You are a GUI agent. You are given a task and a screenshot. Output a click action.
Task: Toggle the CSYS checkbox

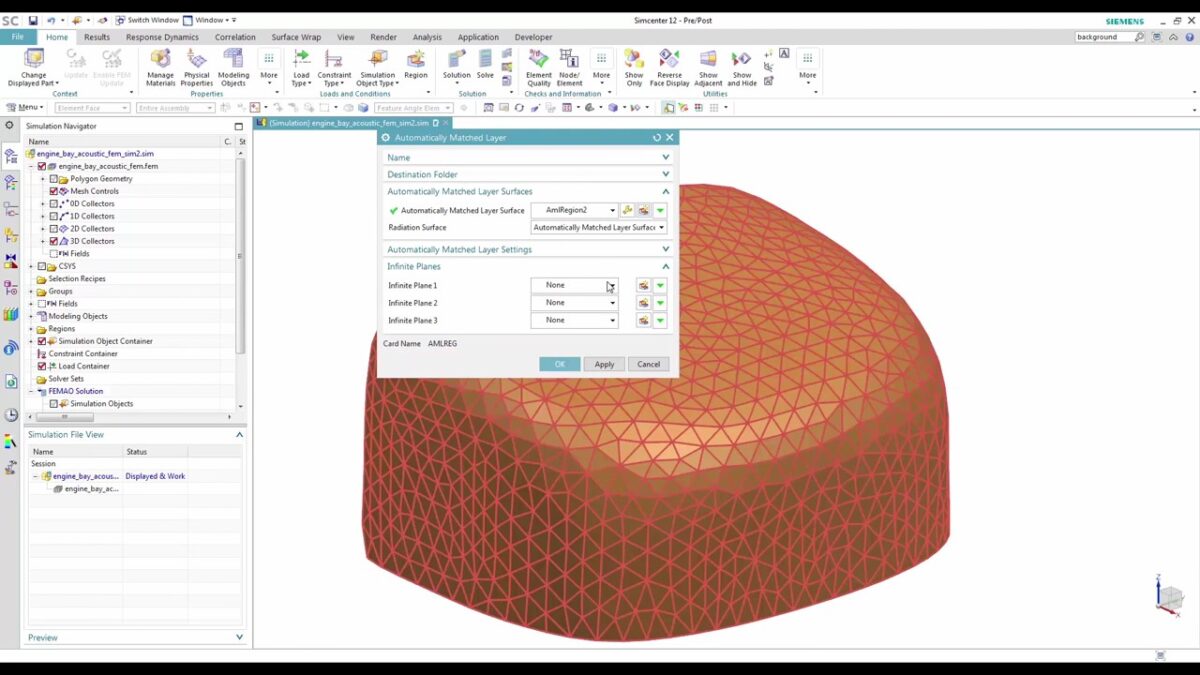(41, 266)
